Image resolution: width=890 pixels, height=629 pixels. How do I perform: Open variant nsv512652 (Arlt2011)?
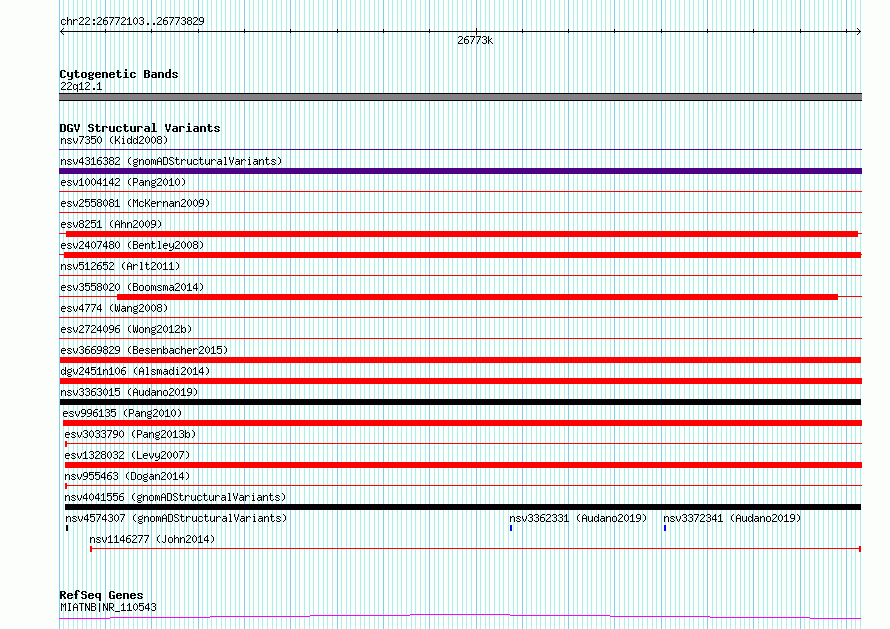pos(120,266)
